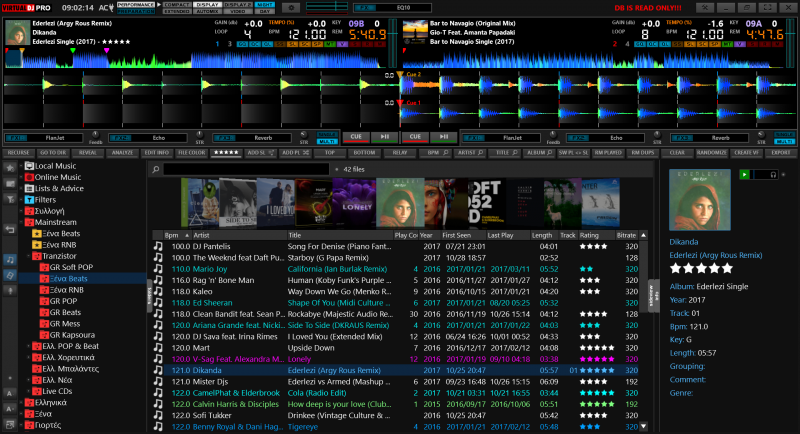
Task: Click the filter funnel sidebar icon
Action: coord(10,199)
